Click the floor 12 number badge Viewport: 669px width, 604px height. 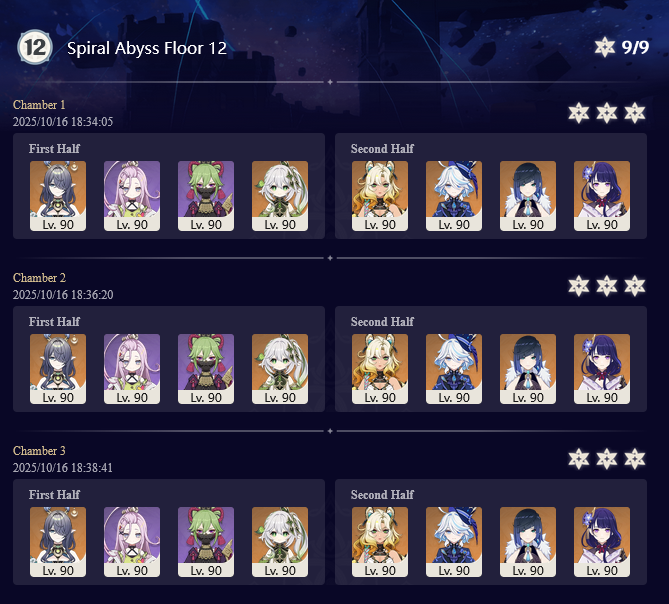click(x=35, y=47)
